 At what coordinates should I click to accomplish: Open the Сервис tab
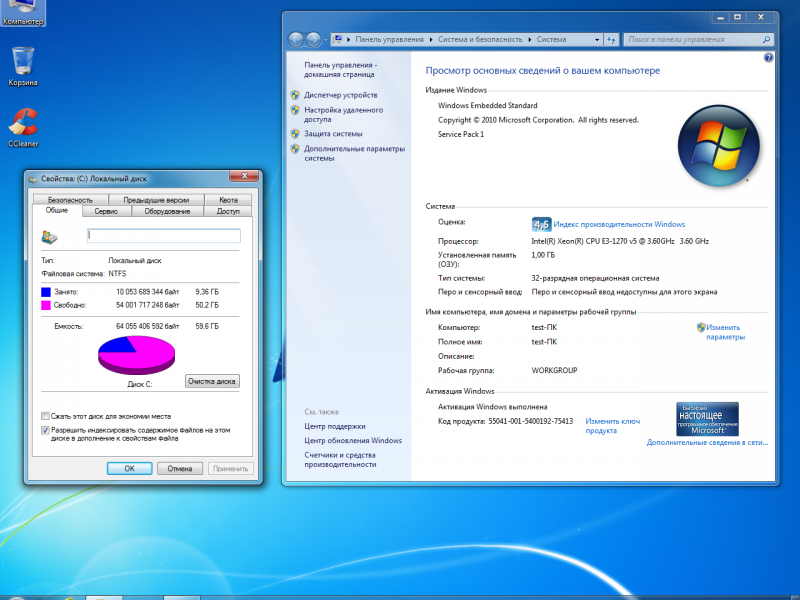coord(106,211)
